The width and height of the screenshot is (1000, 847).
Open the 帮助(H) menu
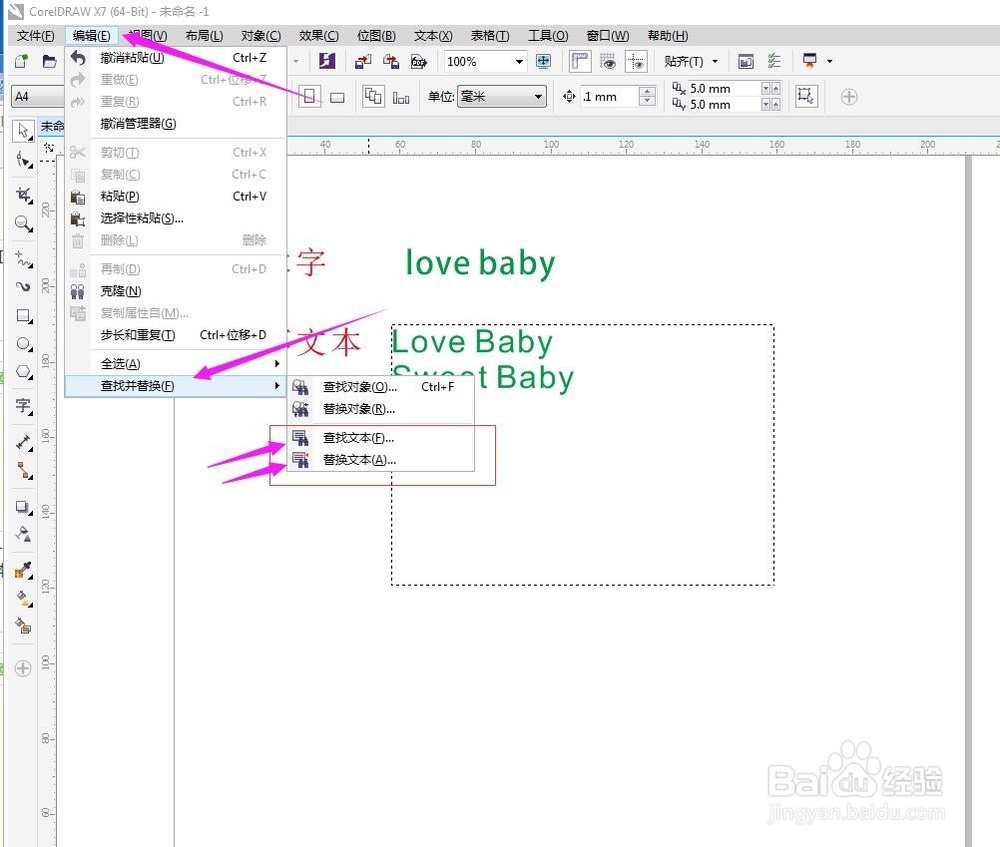pos(668,36)
